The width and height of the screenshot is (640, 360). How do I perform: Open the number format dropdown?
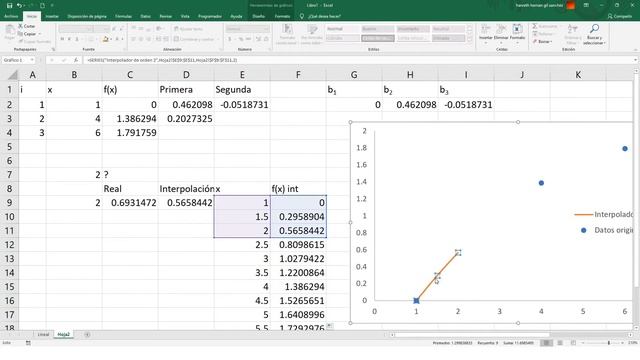tap(267, 29)
